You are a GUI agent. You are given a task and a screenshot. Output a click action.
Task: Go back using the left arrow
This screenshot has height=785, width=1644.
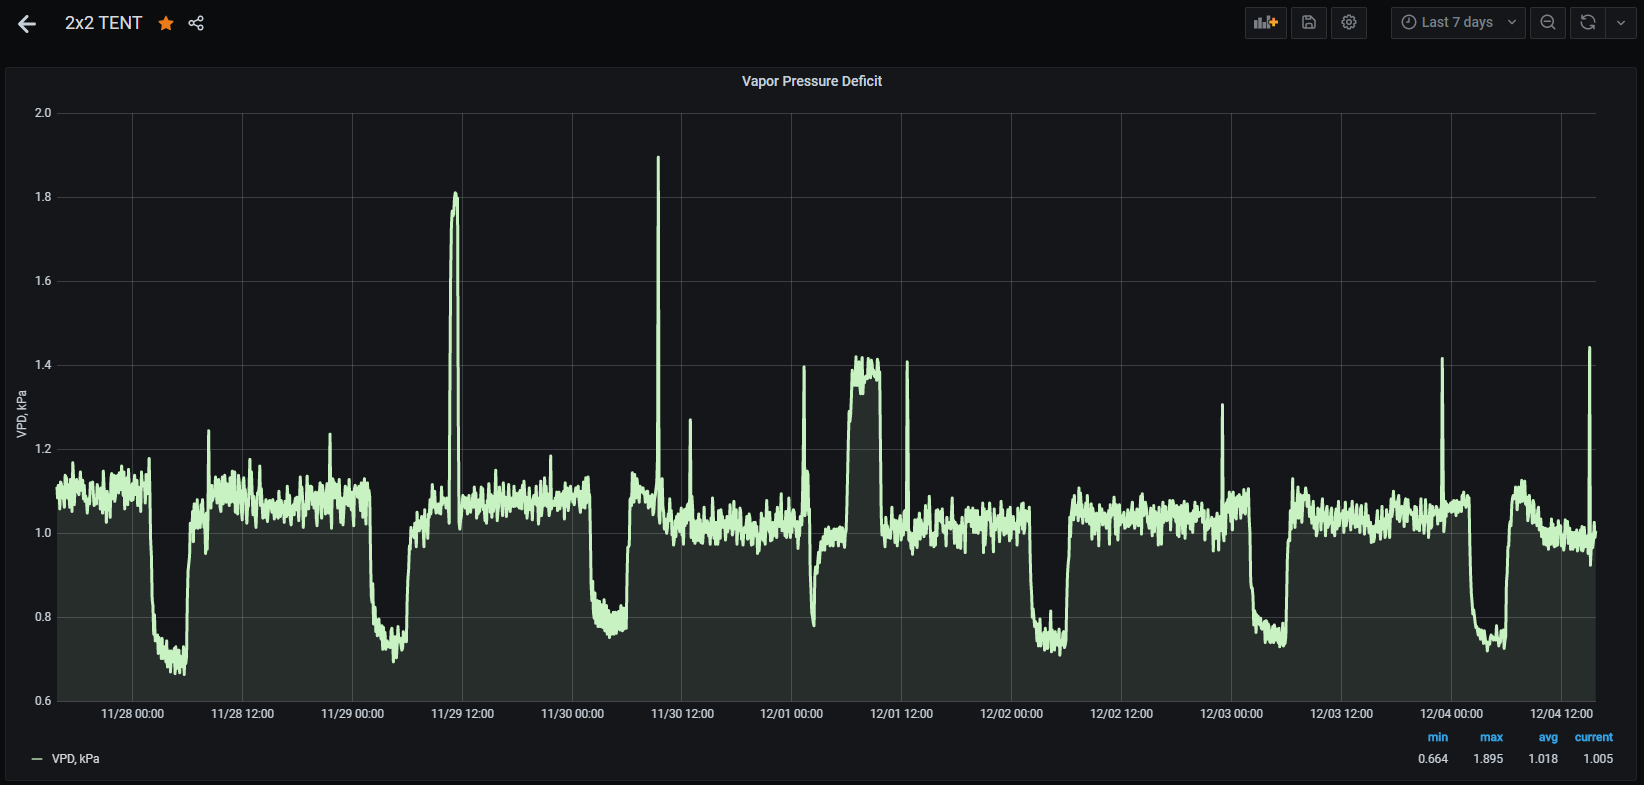(x=27, y=24)
